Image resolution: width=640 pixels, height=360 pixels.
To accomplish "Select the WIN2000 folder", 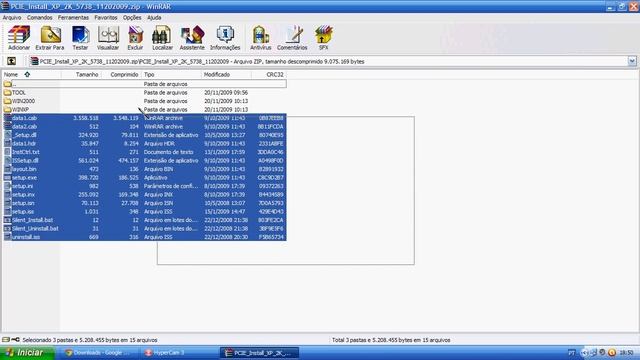I will click(x=19, y=101).
